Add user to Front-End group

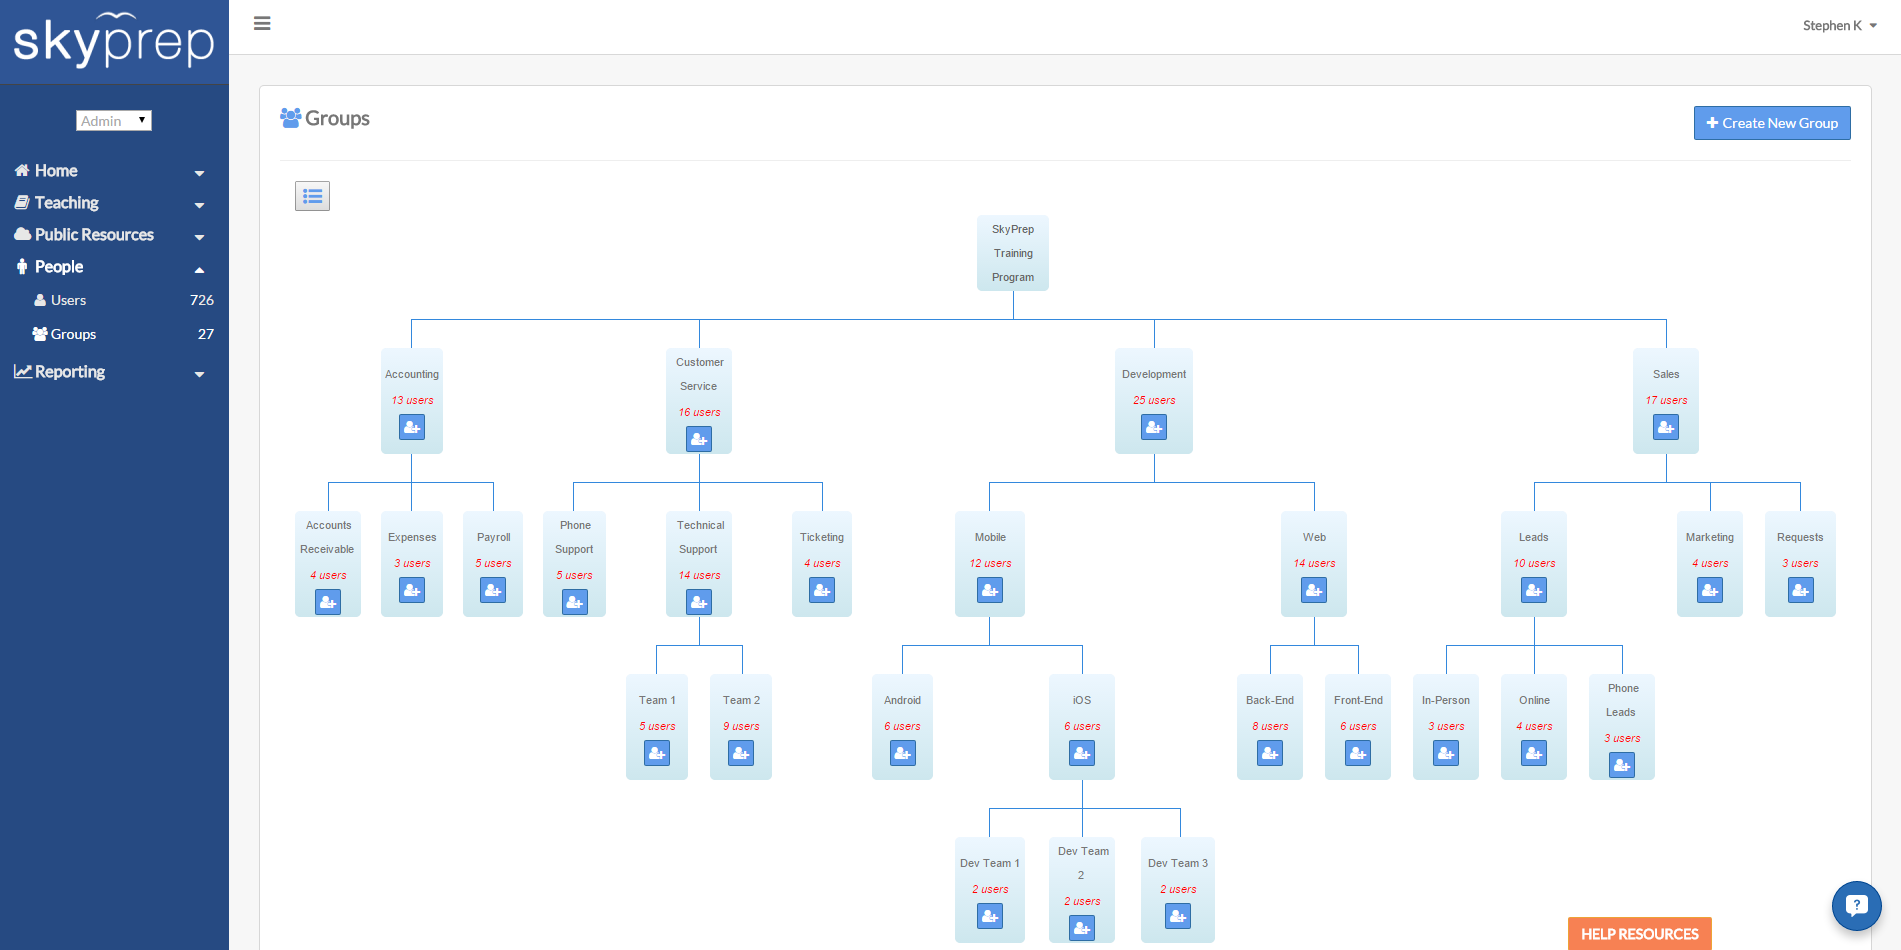(1358, 754)
